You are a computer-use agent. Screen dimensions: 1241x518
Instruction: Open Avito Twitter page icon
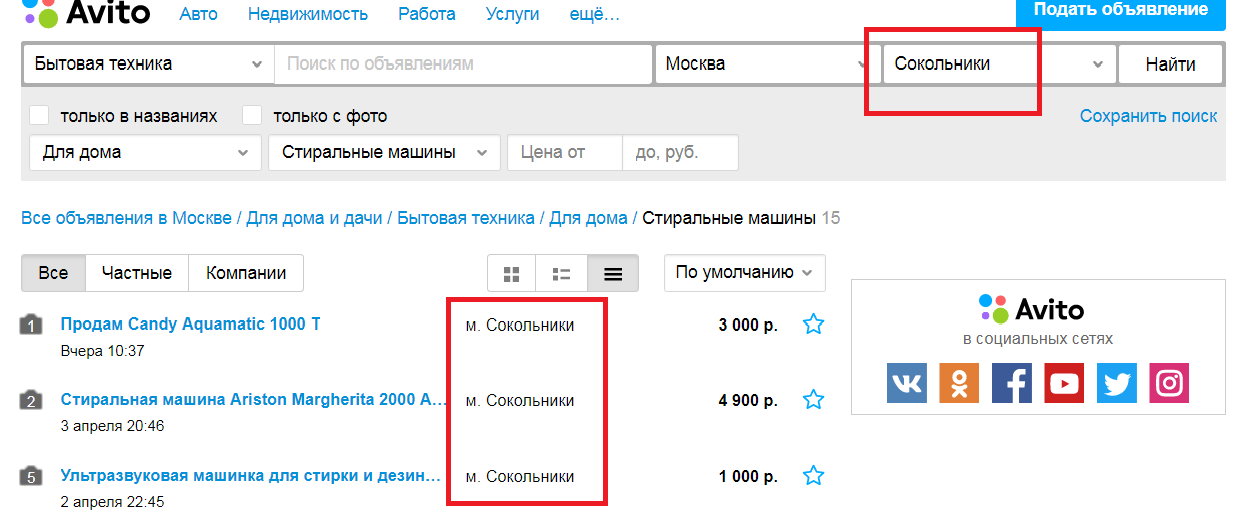pos(1117,383)
